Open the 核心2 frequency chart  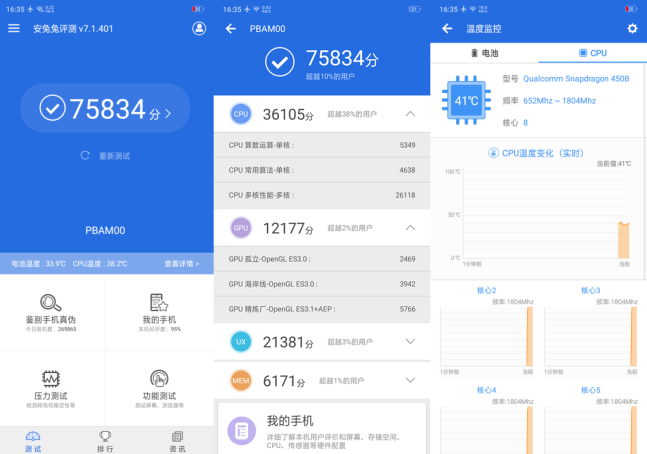point(486,336)
